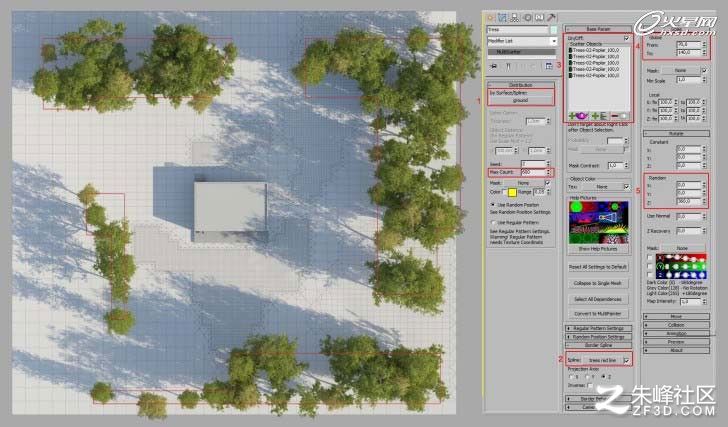Viewport: 728px width, 427px height.
Task: Click the object color swatch beside the Trees name
Action: point(553,30)
